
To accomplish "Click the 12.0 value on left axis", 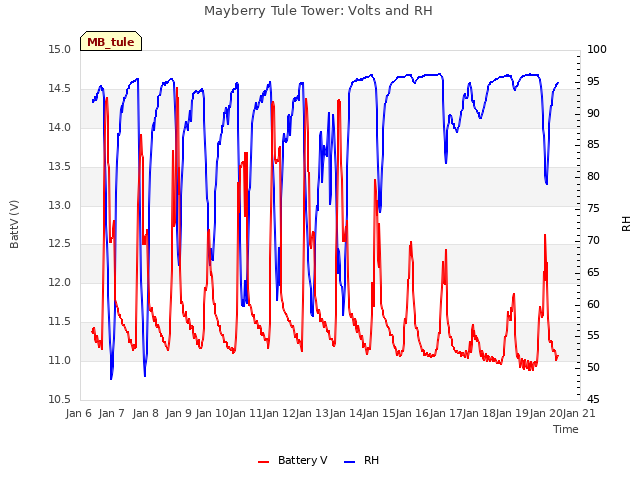I will pos(60,282).
